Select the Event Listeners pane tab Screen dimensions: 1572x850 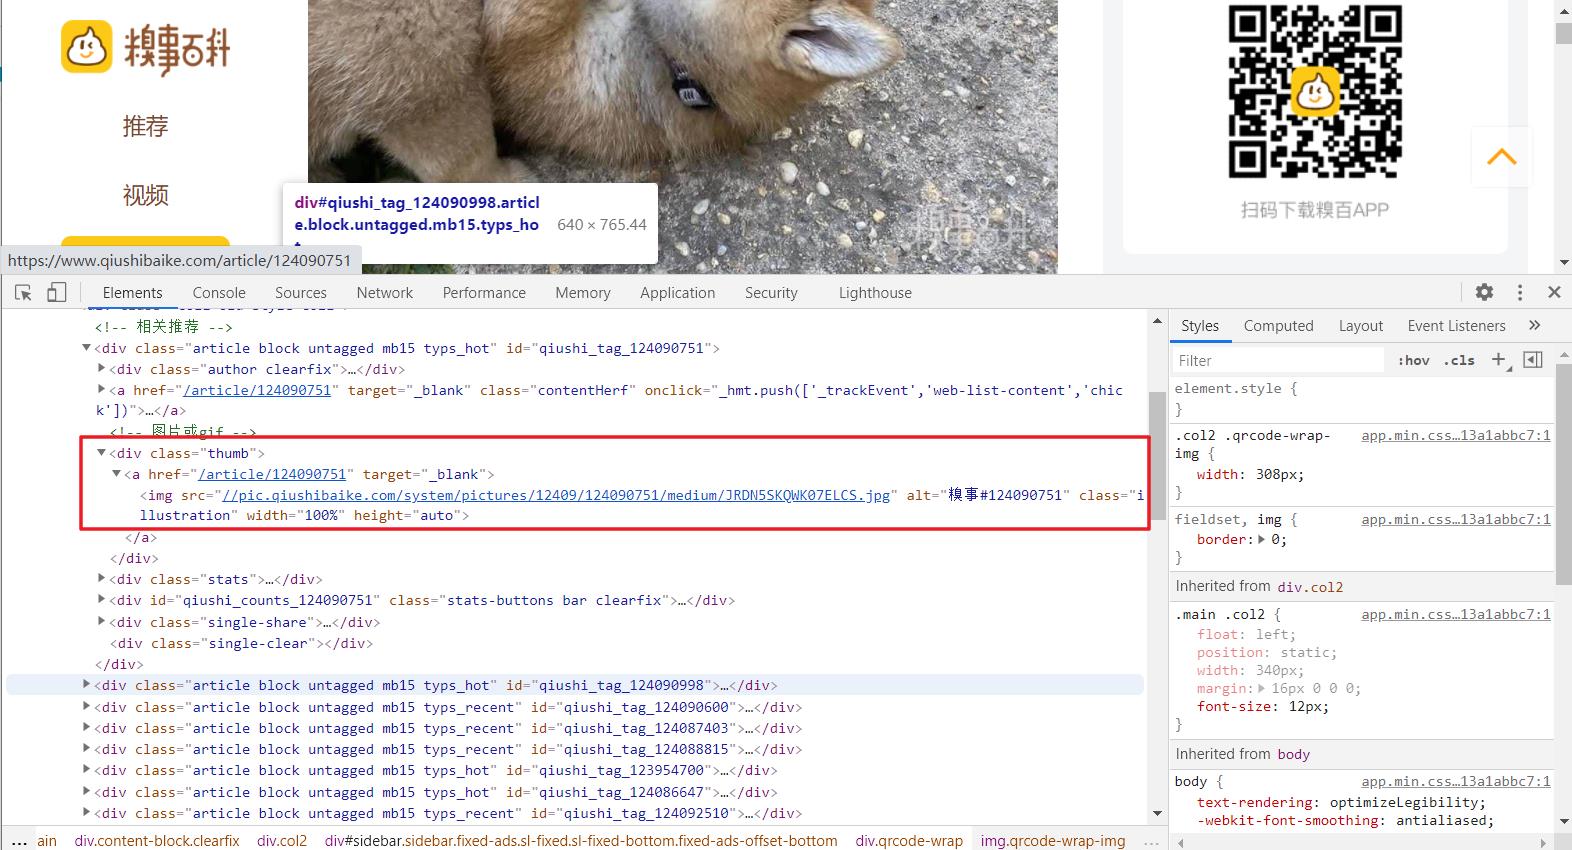[1456, 326]
